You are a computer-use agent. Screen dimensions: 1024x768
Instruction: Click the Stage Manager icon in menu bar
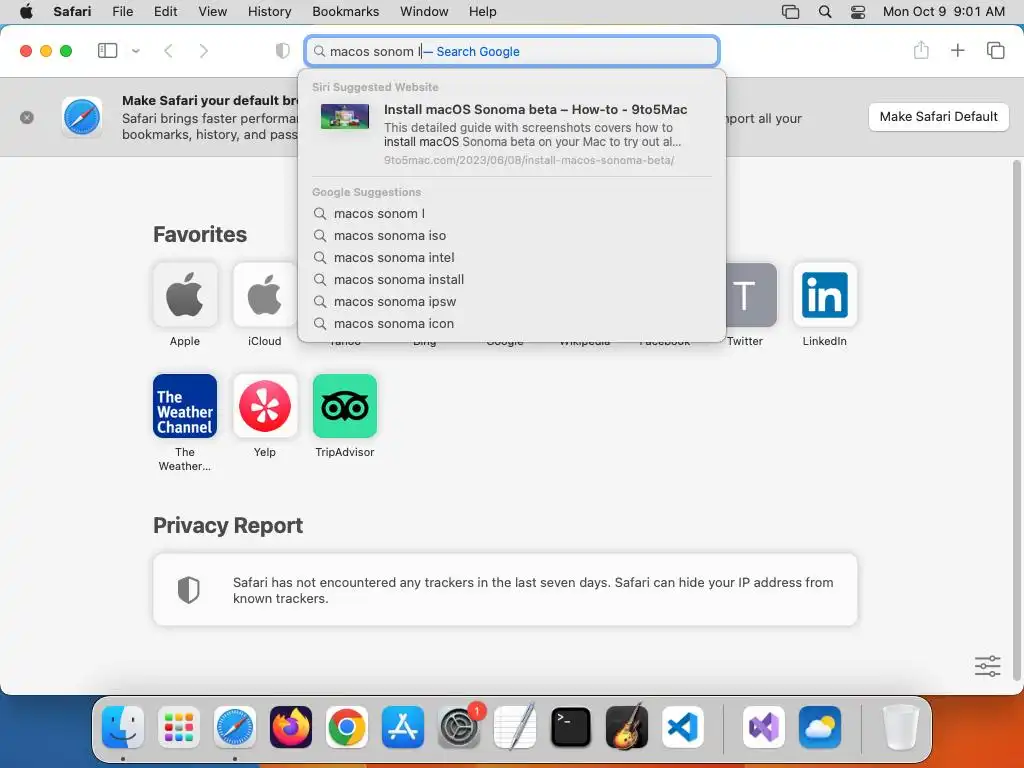tap(790, 12)
